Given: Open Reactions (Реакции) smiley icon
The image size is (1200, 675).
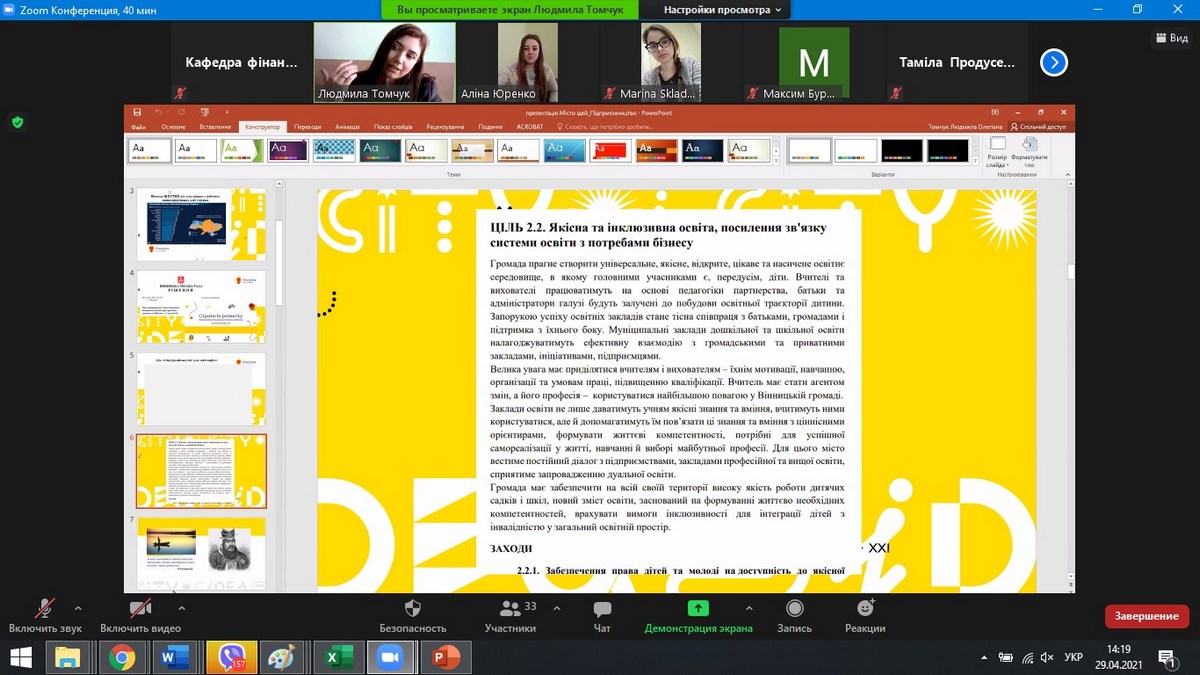Looking at the screenshot, I should click(x=865, y=608).
